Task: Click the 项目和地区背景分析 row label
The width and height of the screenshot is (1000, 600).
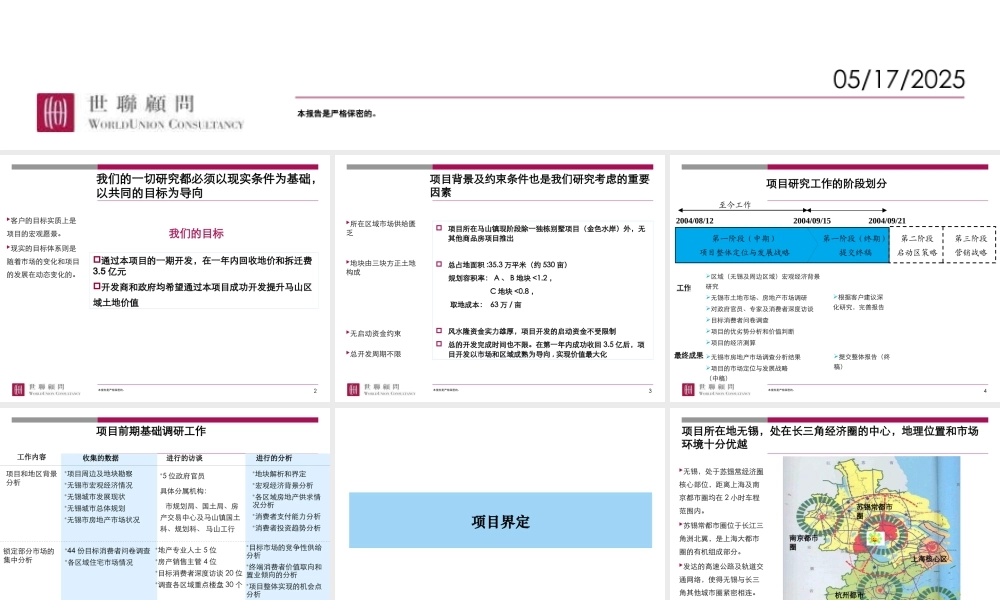Action: click(31, 478)
